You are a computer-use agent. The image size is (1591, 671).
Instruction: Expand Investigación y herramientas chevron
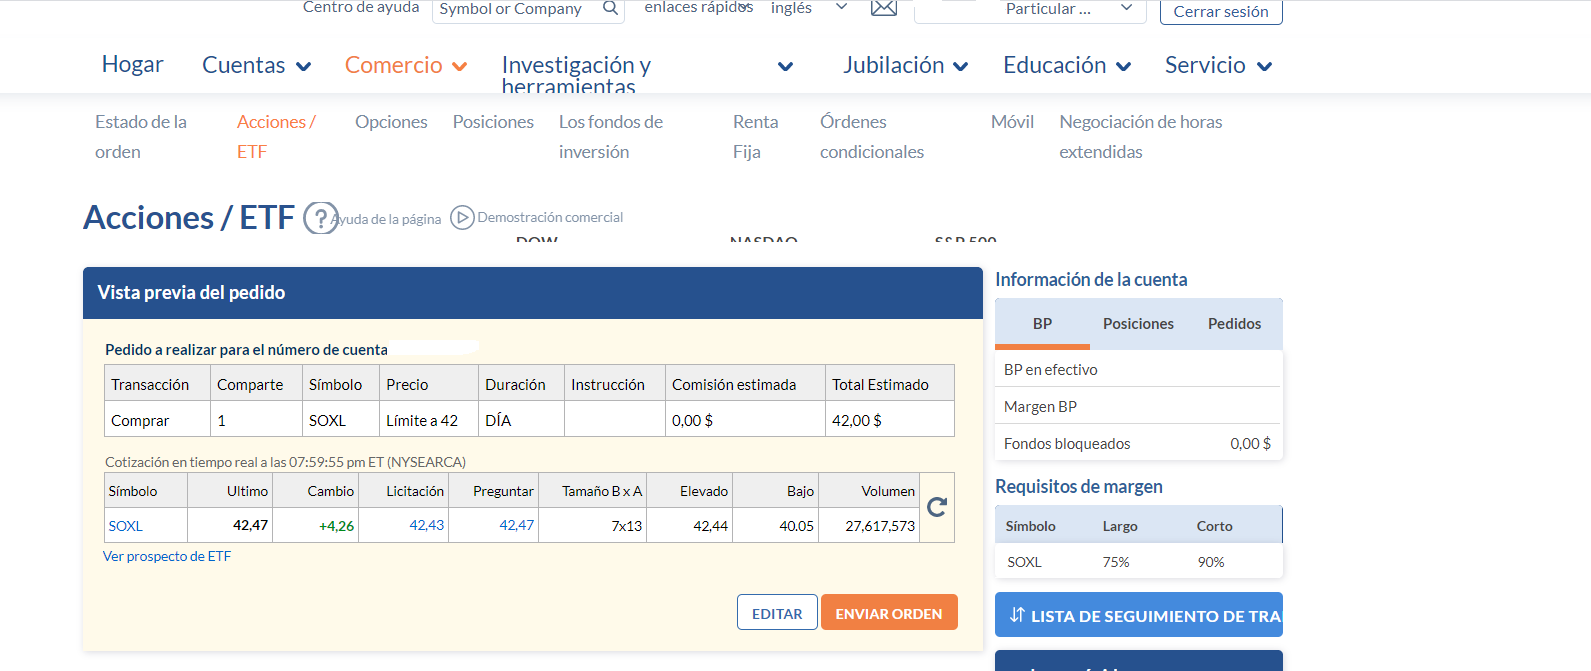click(x=786, y=67)
